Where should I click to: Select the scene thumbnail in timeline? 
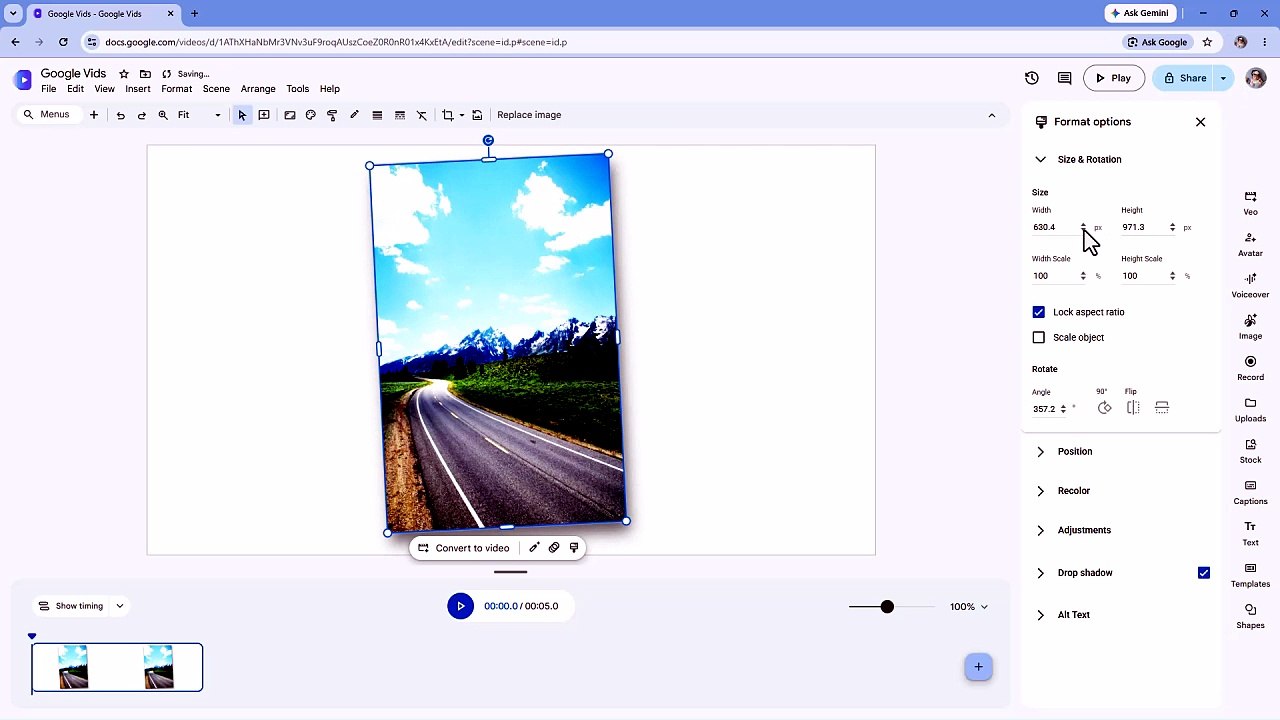coord(117,668)
